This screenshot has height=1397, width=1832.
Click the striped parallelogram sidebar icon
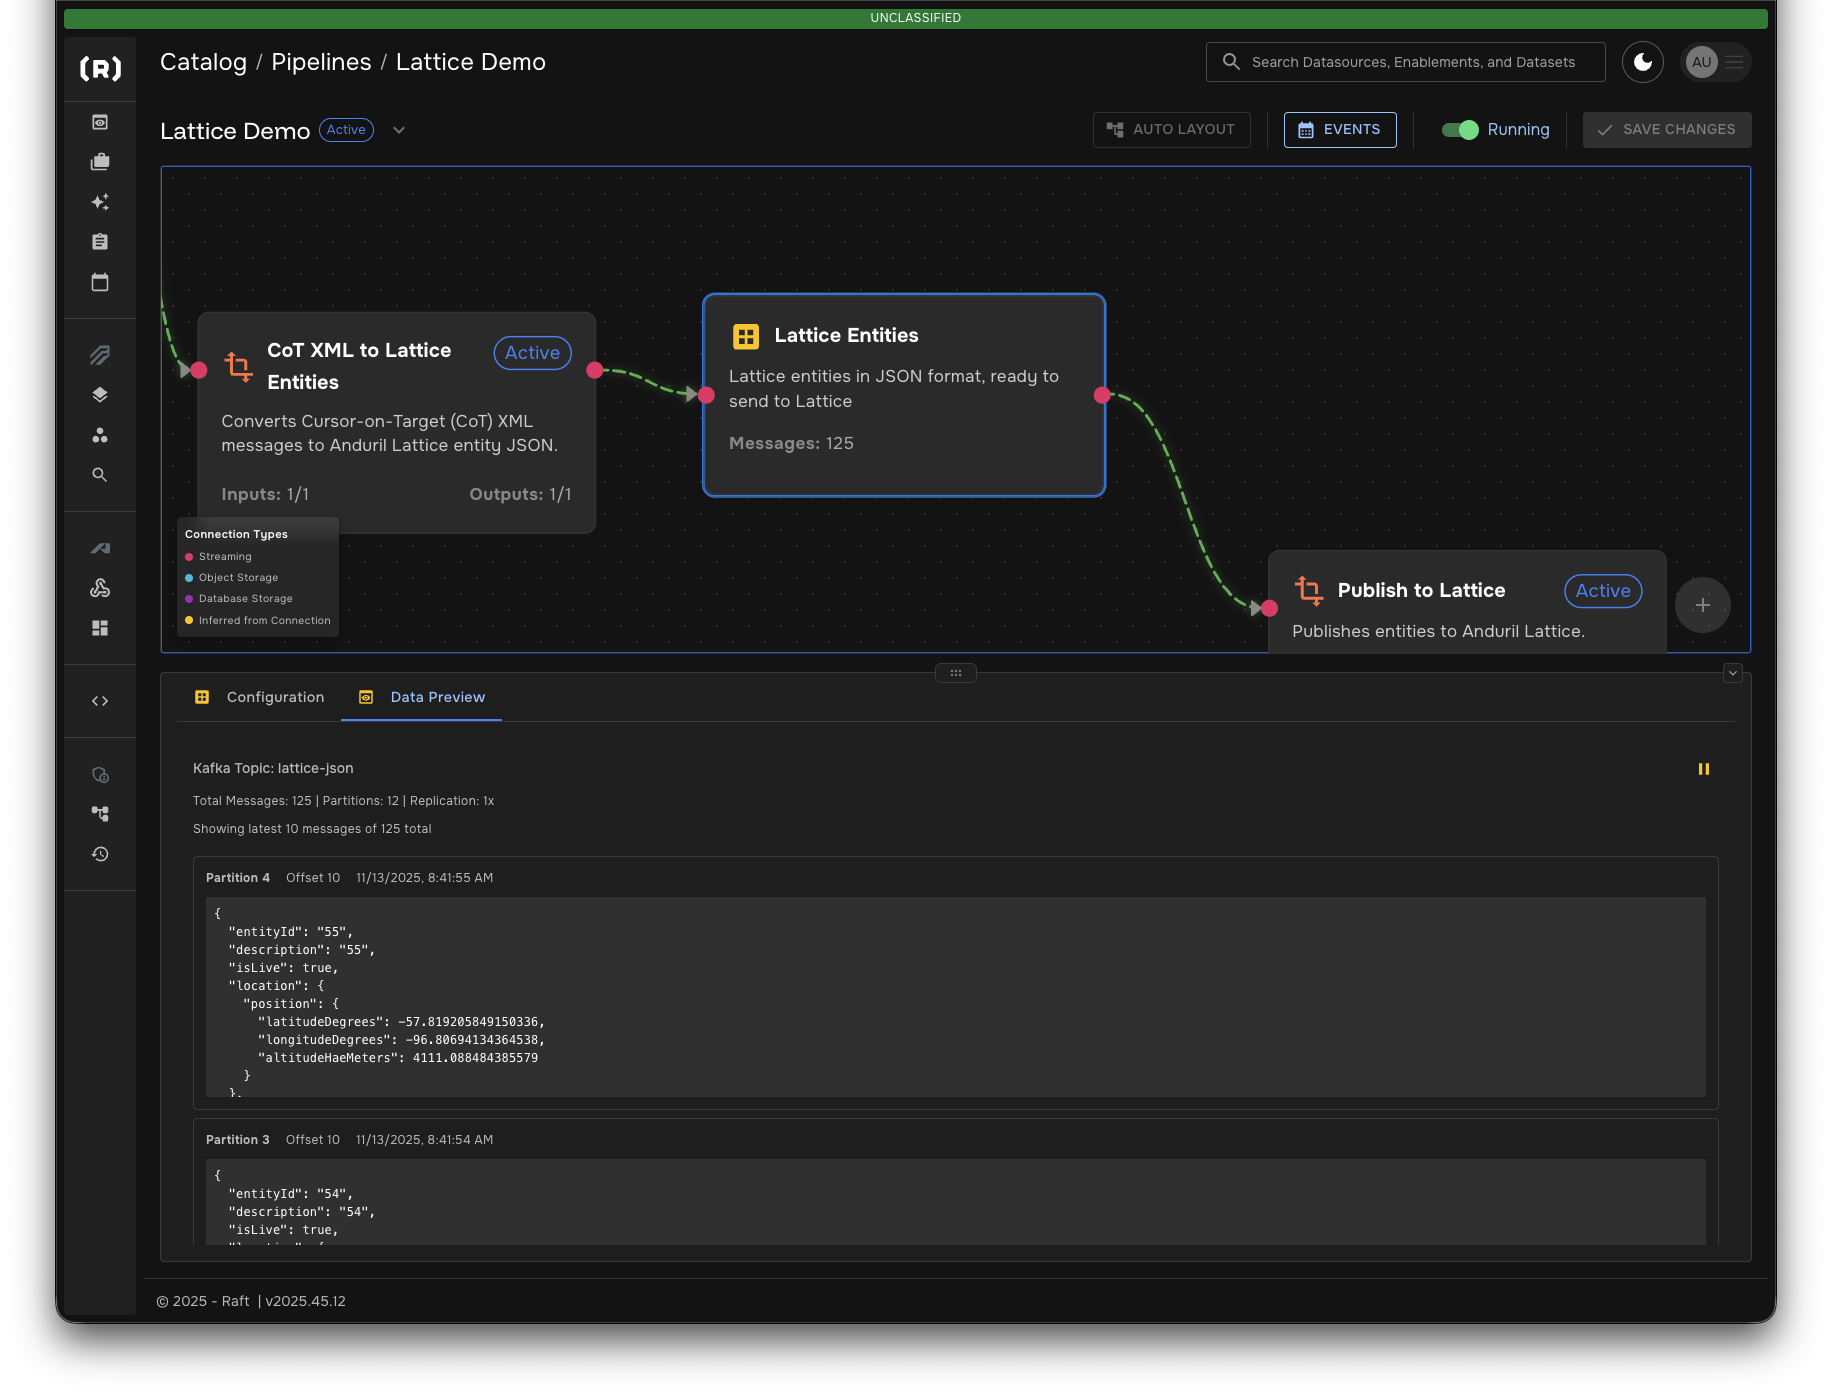(100, 355)
